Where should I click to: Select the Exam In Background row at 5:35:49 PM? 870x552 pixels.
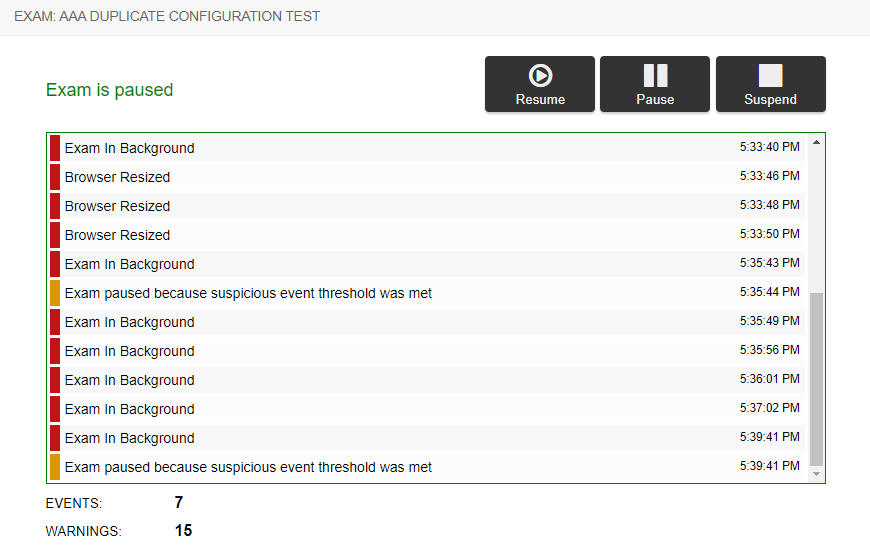(x=427, y=322)
